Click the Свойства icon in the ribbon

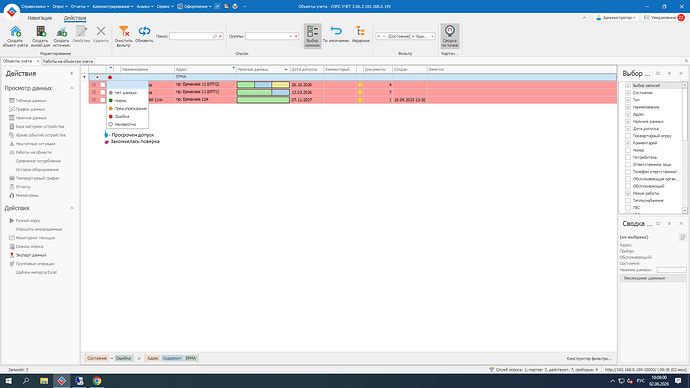(x=81, y=31)
